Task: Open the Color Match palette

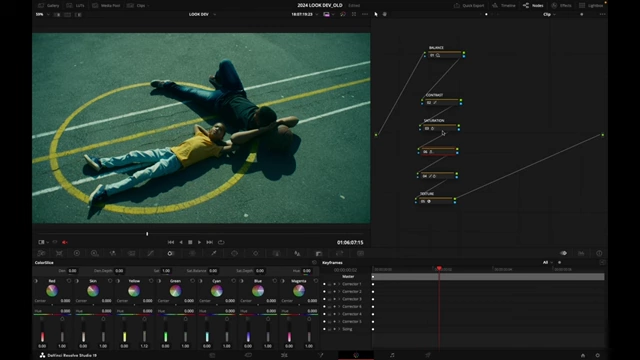Action: [x=59, y=253]
